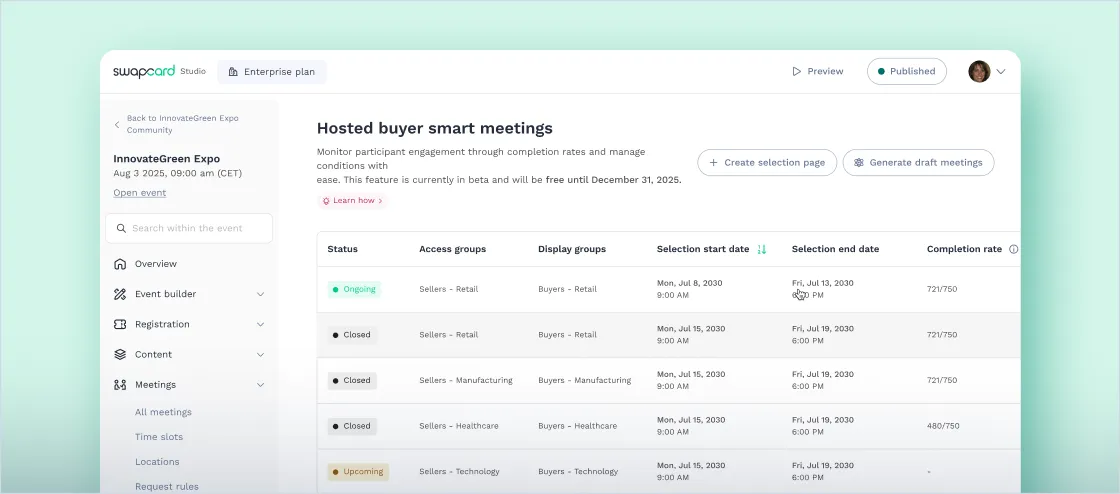
Task: Click the 480/750 completion rate value
Action: [943, 426]
